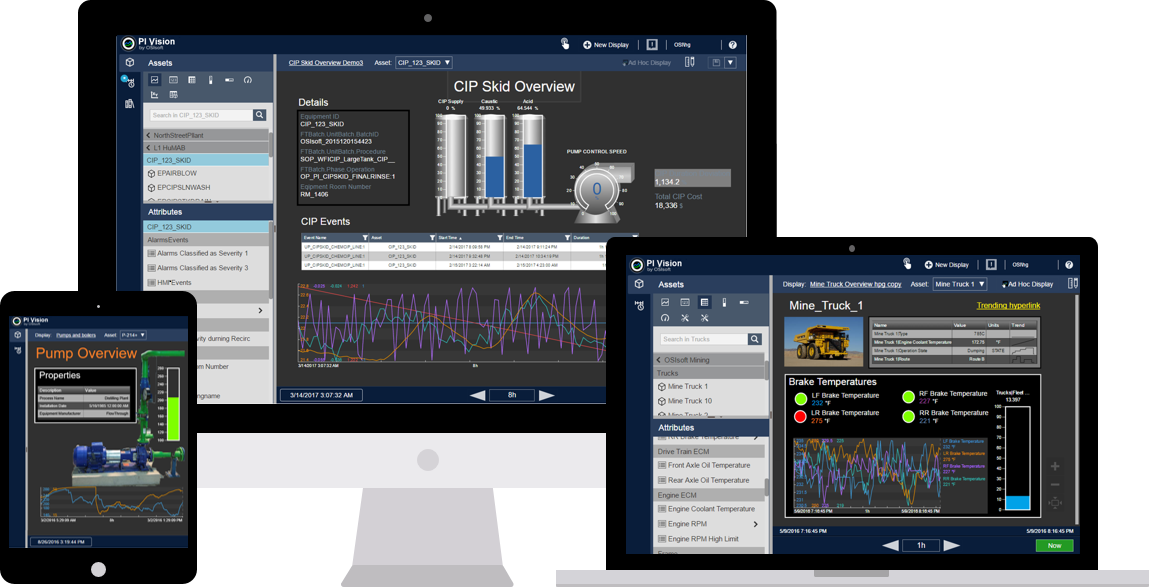Click the zoom out minus on laptop display
This screenshot has width=1149, height=587.
tap(1055, 484)
